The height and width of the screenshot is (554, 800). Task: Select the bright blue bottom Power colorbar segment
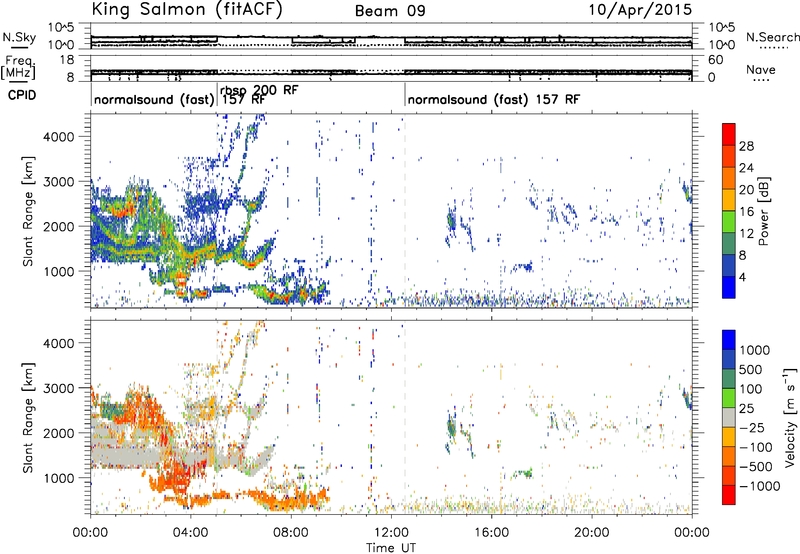coord(729,287)
